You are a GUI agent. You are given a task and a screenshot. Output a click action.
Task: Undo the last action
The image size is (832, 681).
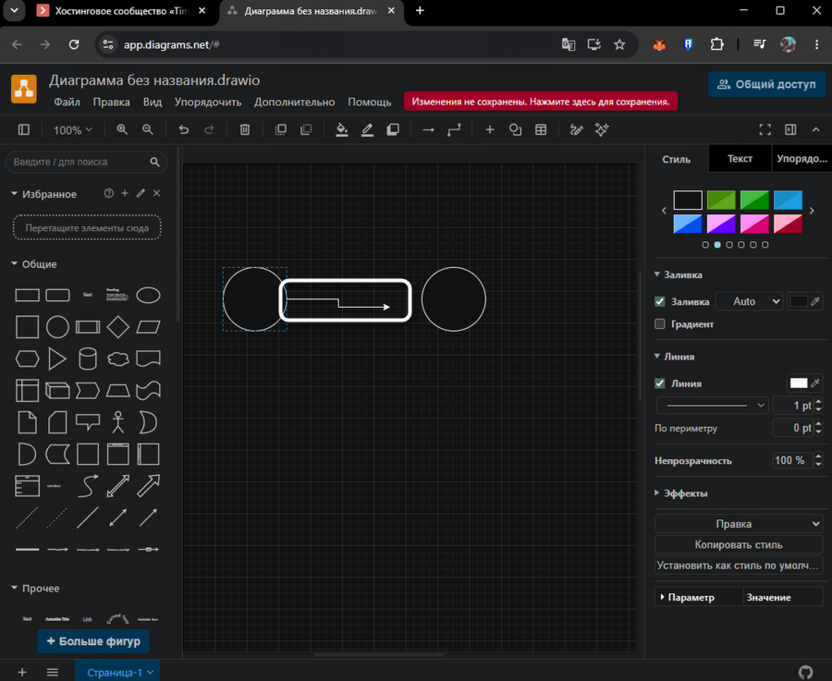click(x=184, y=130)
